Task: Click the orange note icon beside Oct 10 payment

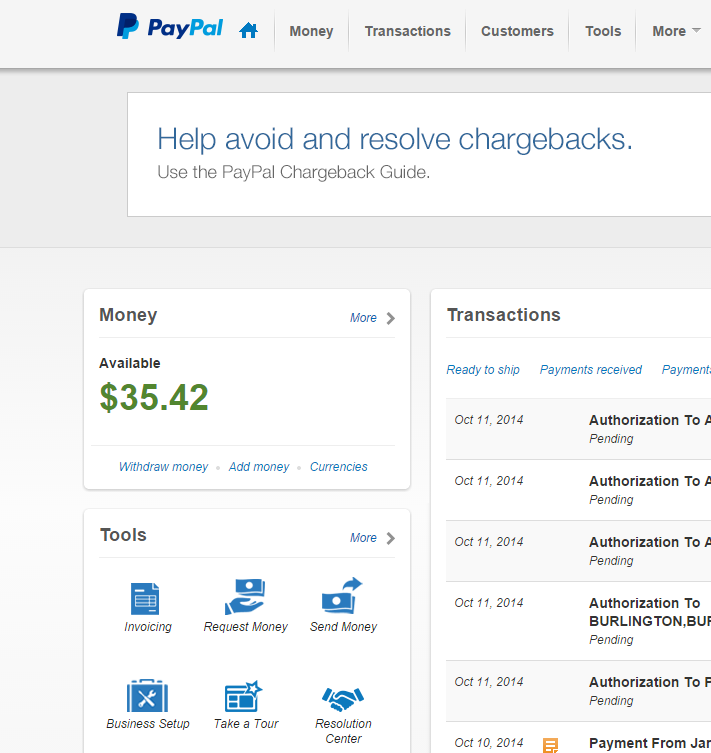Action: coord(550,745)
